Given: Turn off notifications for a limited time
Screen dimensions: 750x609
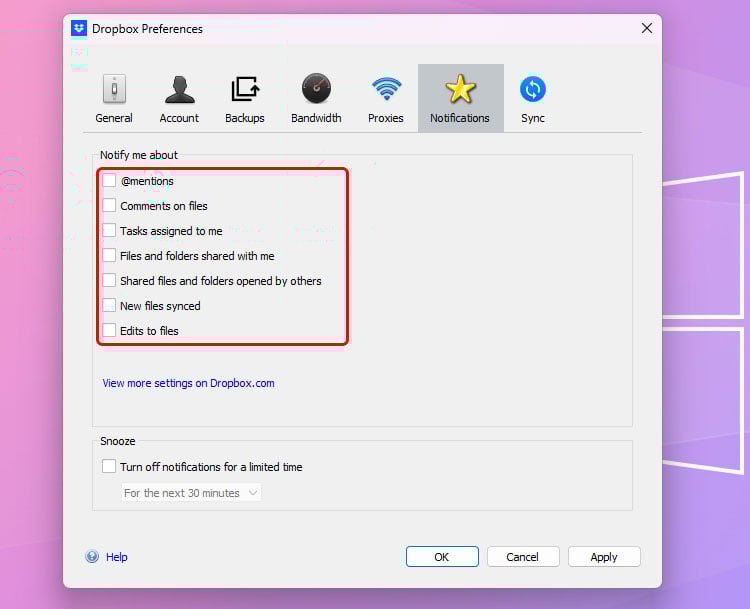Looking at the screenshot, I should point(109,466).
